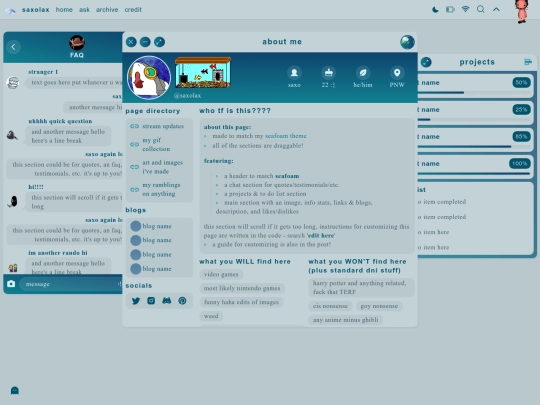Click the pink character figure in the top corner
This screenshot has height=405, width=540.
pos(522,11)
